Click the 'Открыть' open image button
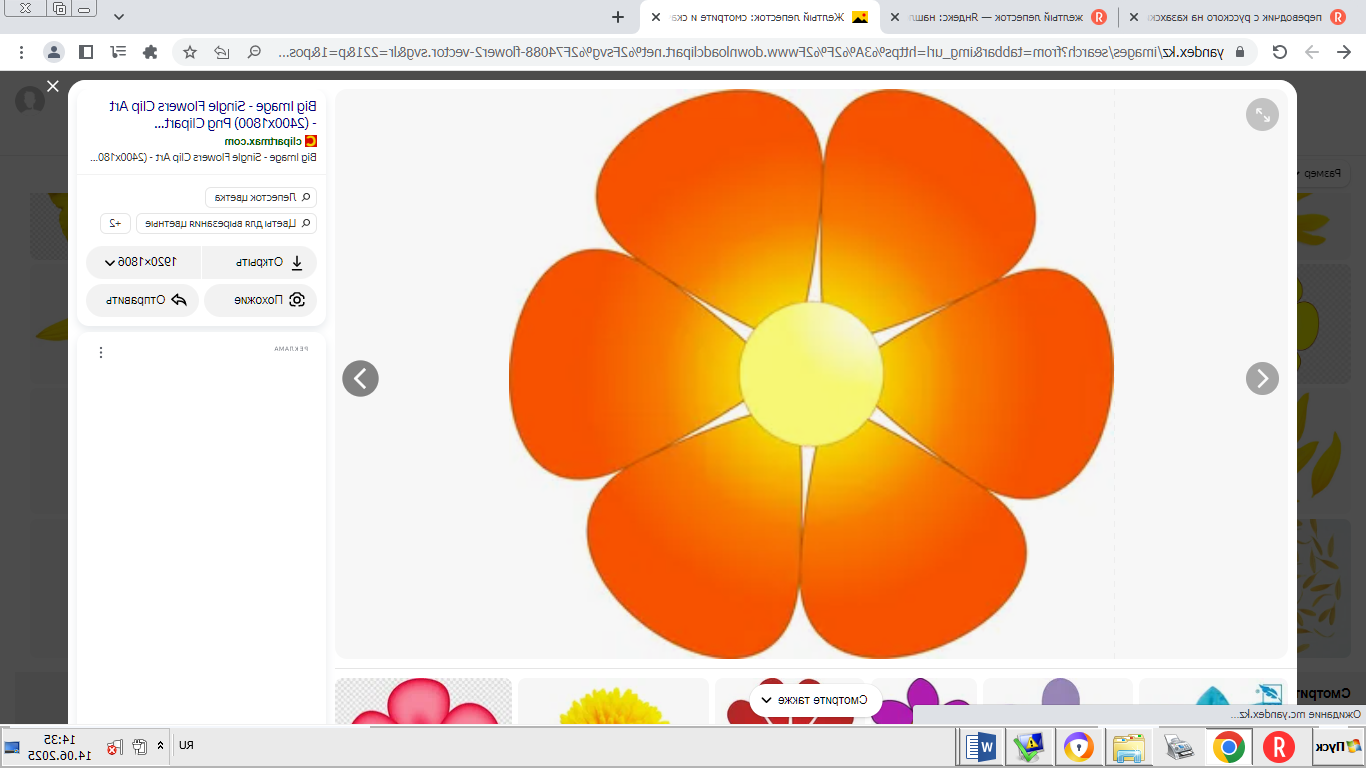The image size is (1366, 768). [x=260, y=262]
